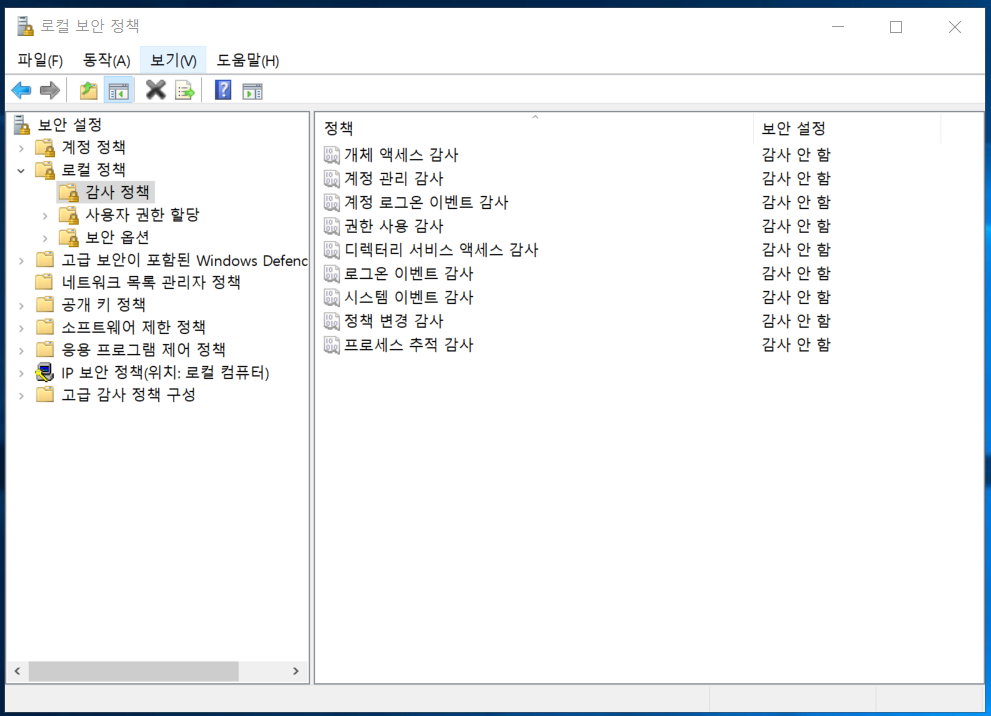Image resolution: width=991 pixels, height=716 pixels.
Task: Open the 도움말(H) menu
Action: point(248,60)
